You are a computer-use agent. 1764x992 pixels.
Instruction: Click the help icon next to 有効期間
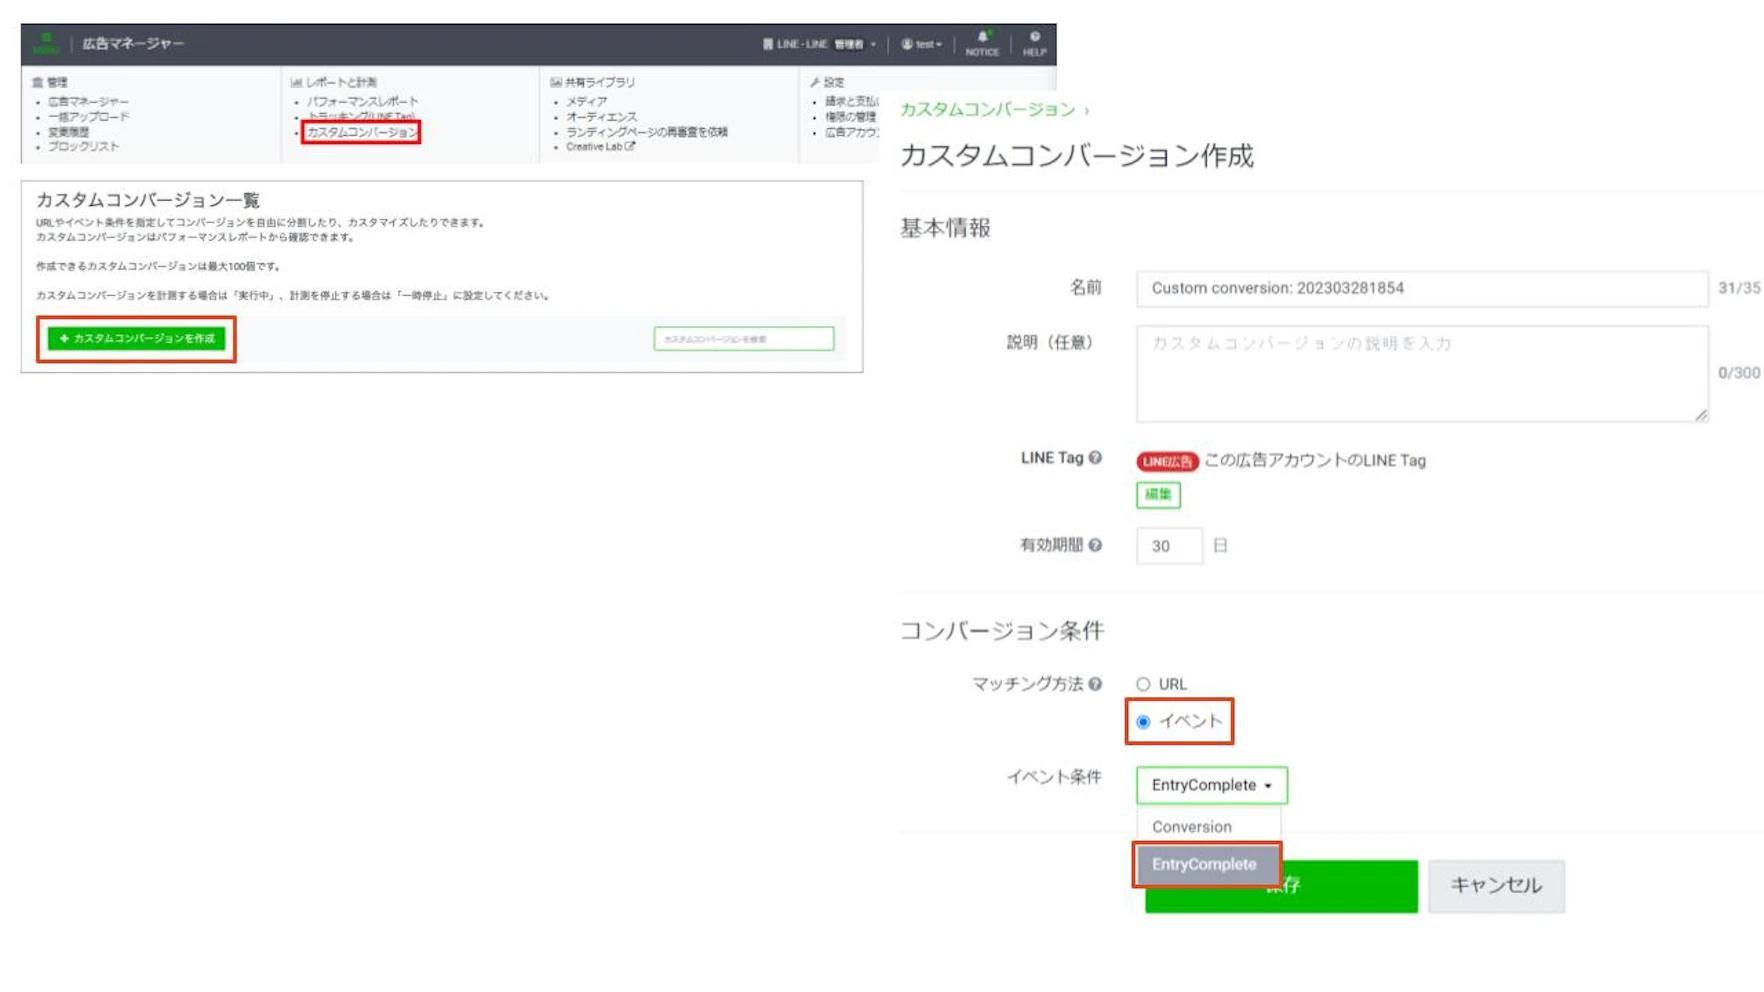[1096, 545]
